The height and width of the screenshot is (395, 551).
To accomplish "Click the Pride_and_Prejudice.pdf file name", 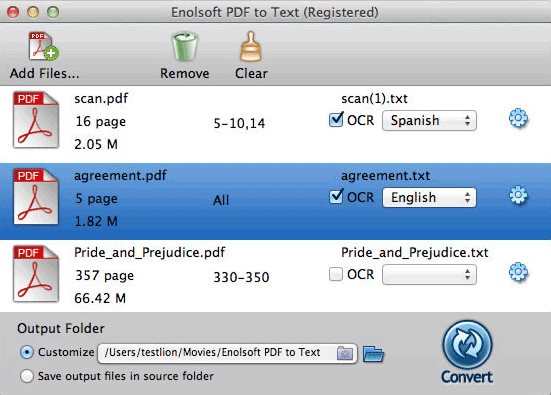I will [x=150, y=253].
